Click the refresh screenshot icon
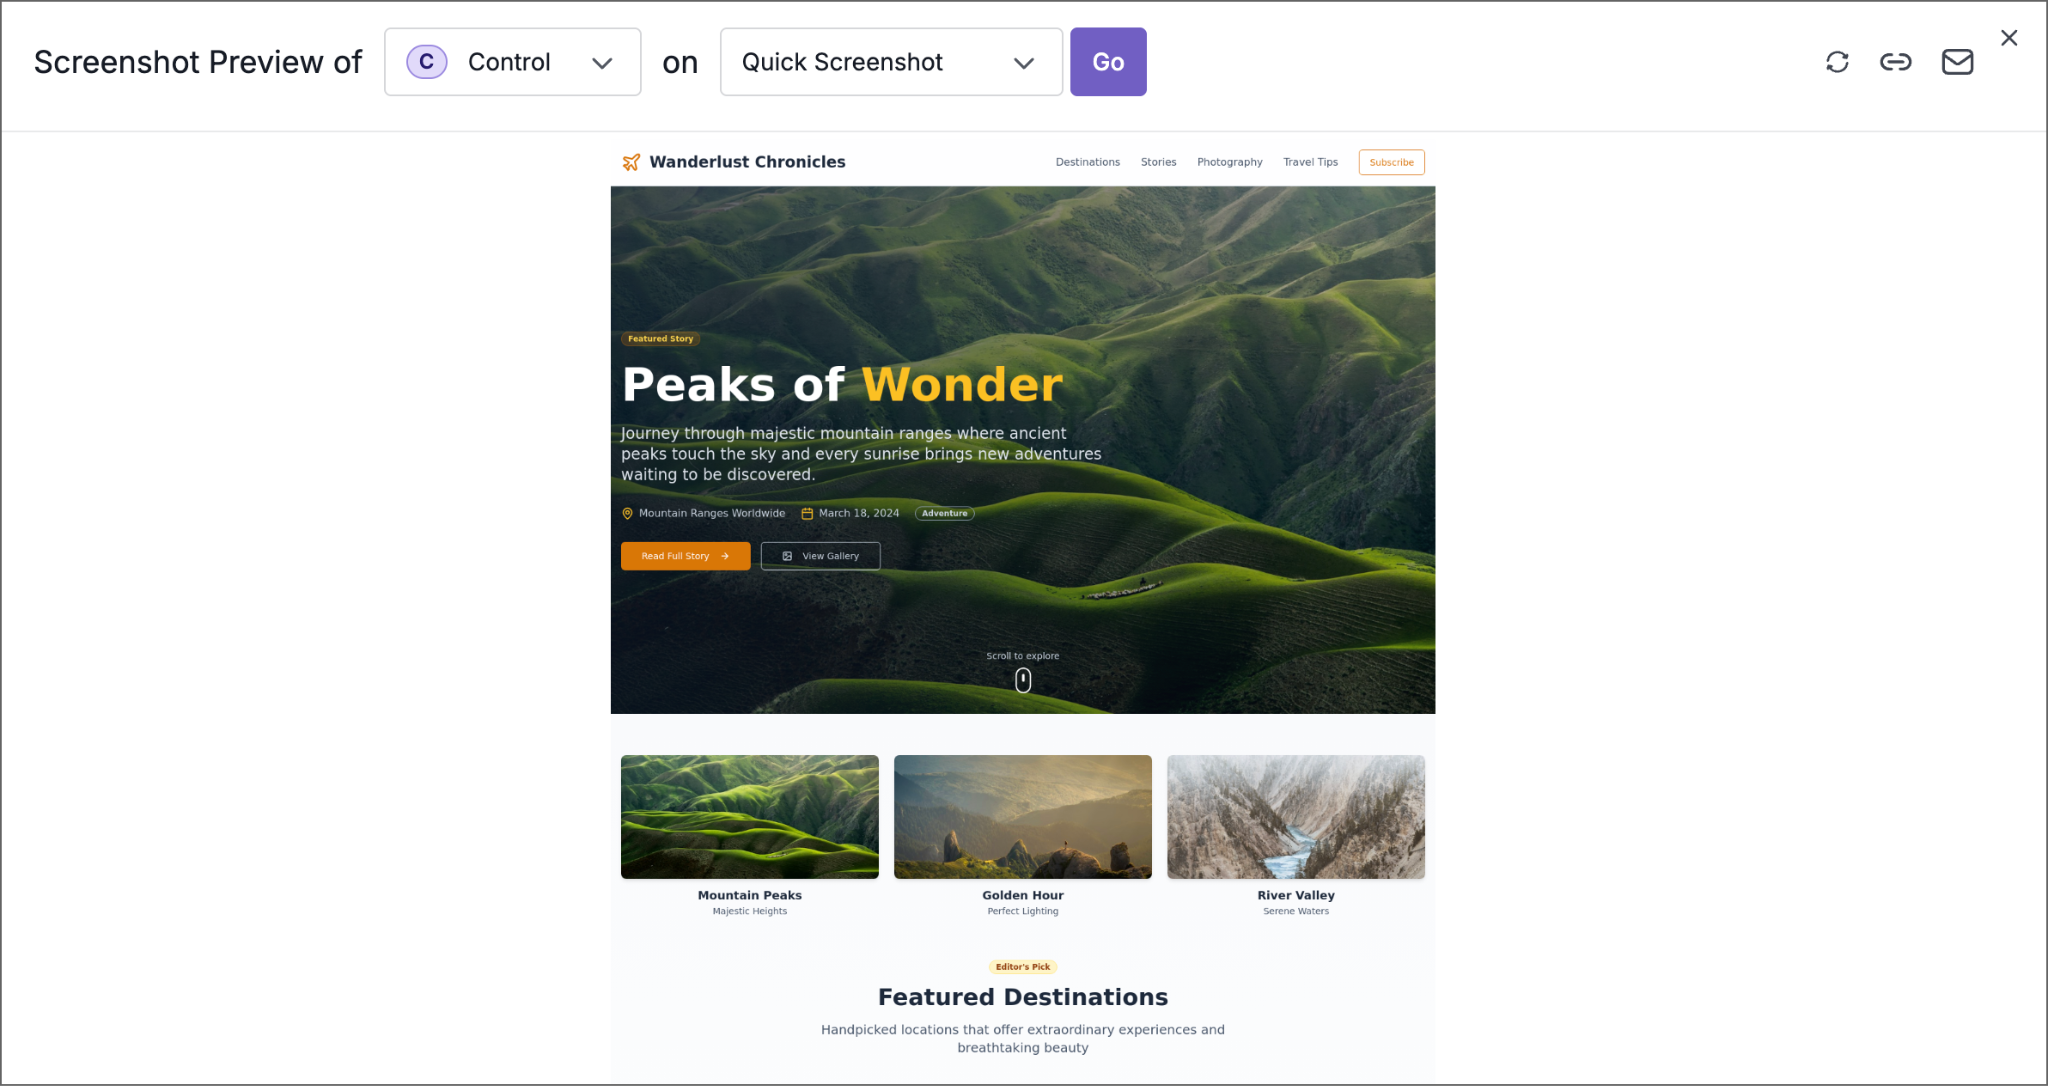 1837,62
